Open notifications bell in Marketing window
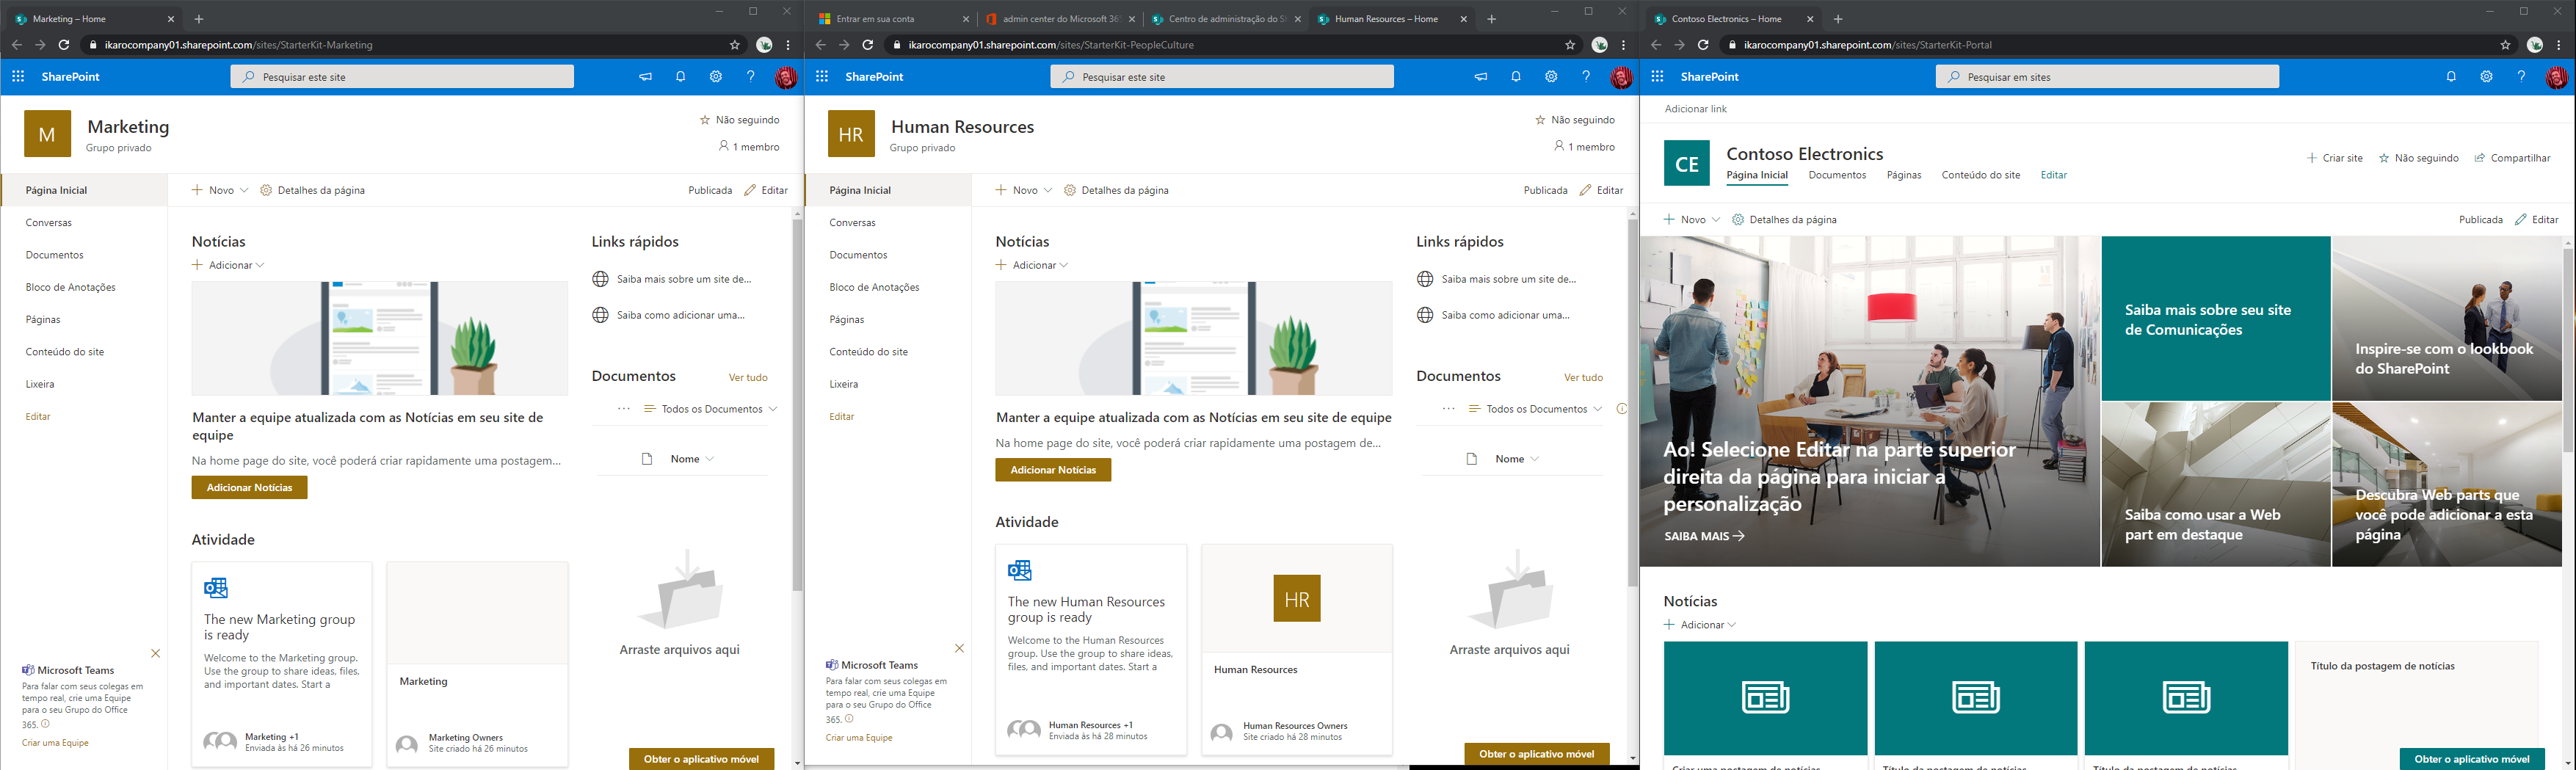 point(680,77)
